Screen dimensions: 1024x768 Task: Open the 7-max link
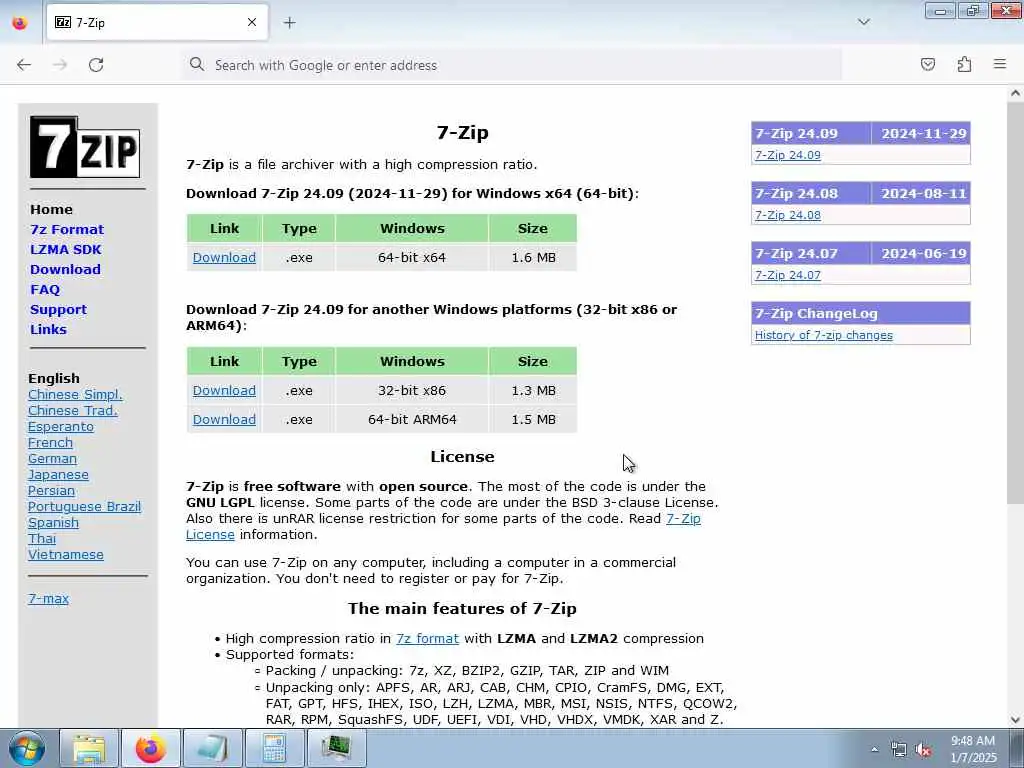[x=48, y=598]
